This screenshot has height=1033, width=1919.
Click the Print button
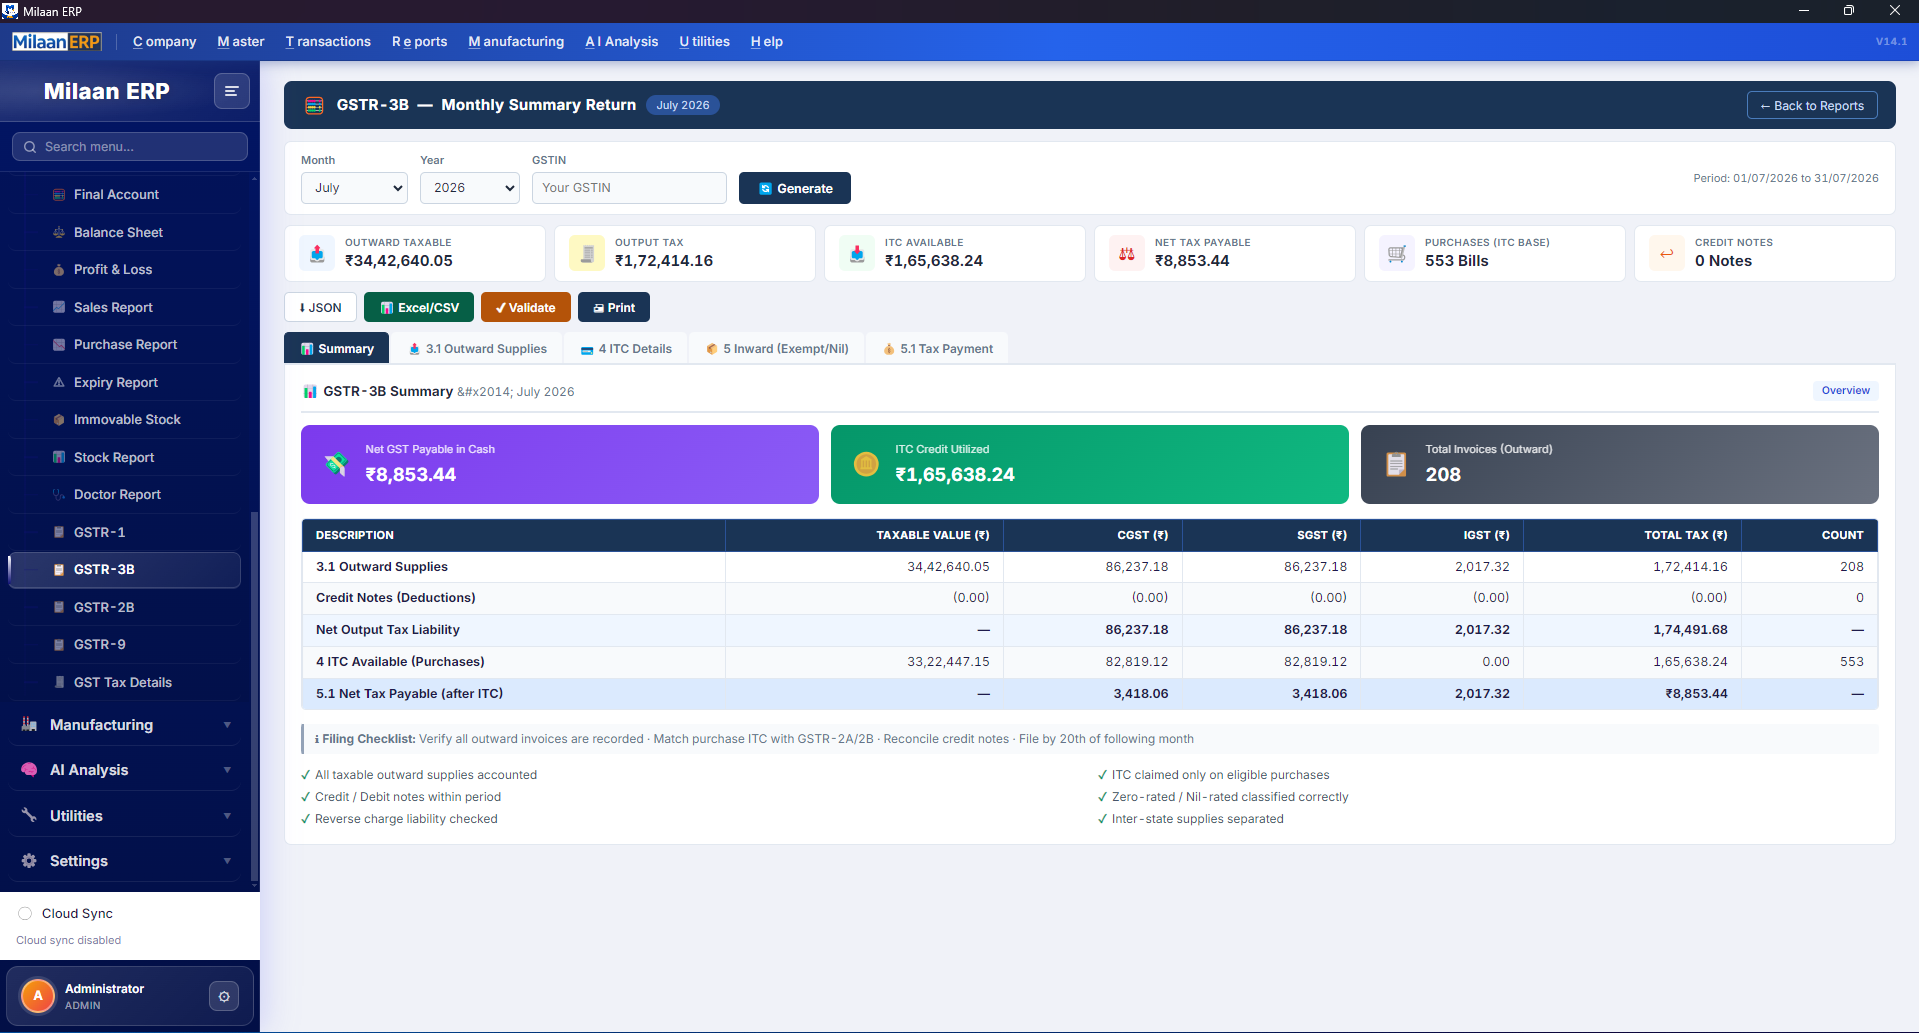pos(614,308)
